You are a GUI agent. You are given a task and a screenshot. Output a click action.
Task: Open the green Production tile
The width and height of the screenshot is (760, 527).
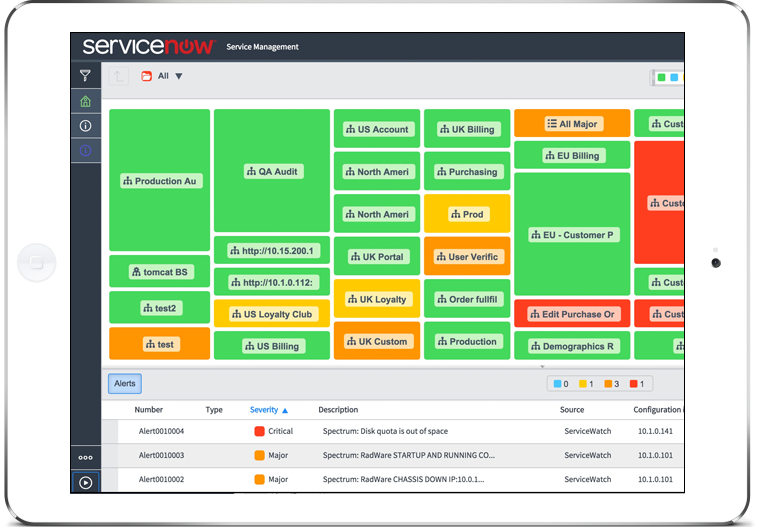coord(467,341)
